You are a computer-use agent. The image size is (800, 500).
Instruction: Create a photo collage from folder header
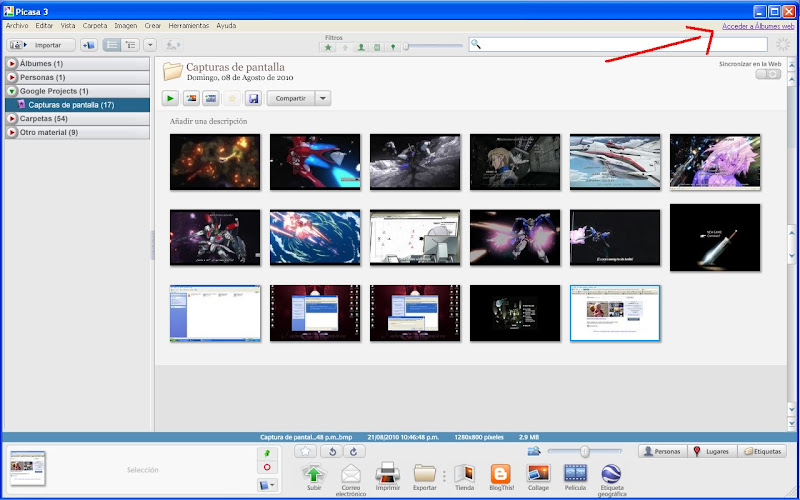tap(191, 98)
